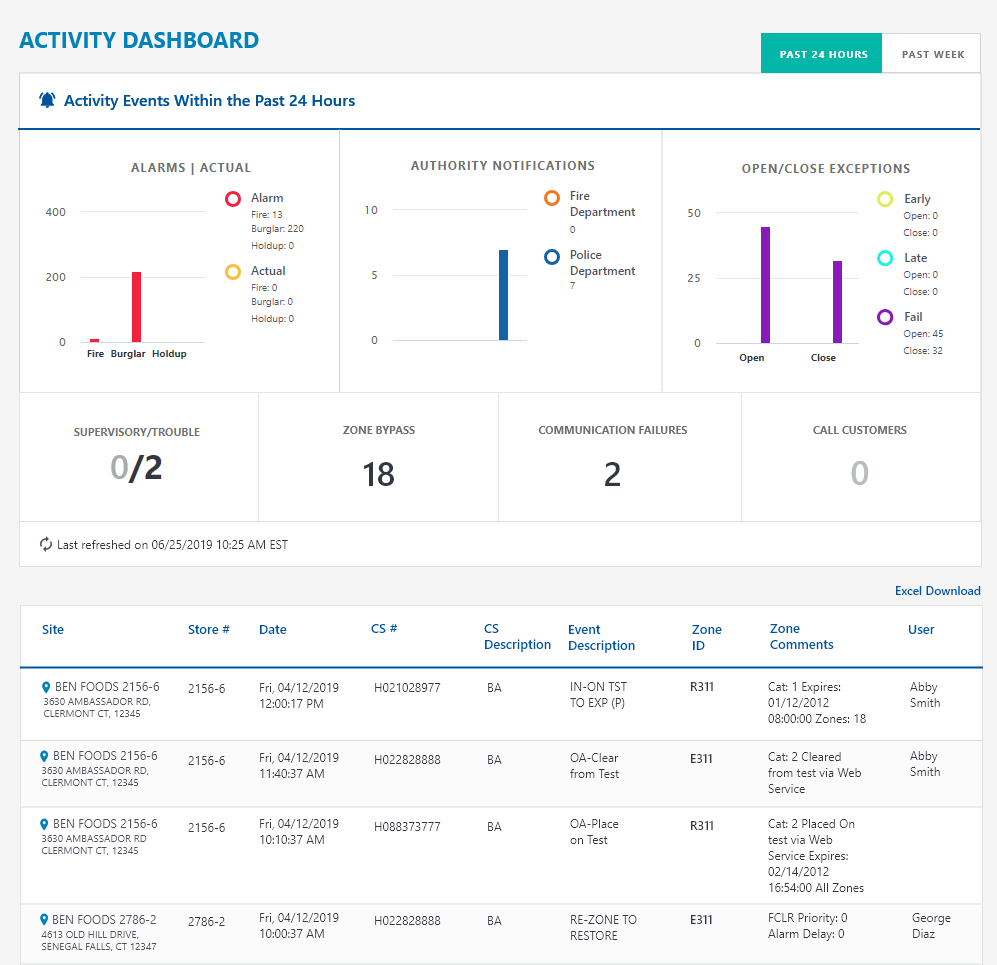The height and width of the screenshot is (965, 997).
Task: Click the red Burglar alarm bar
Action: coord(136,307)
